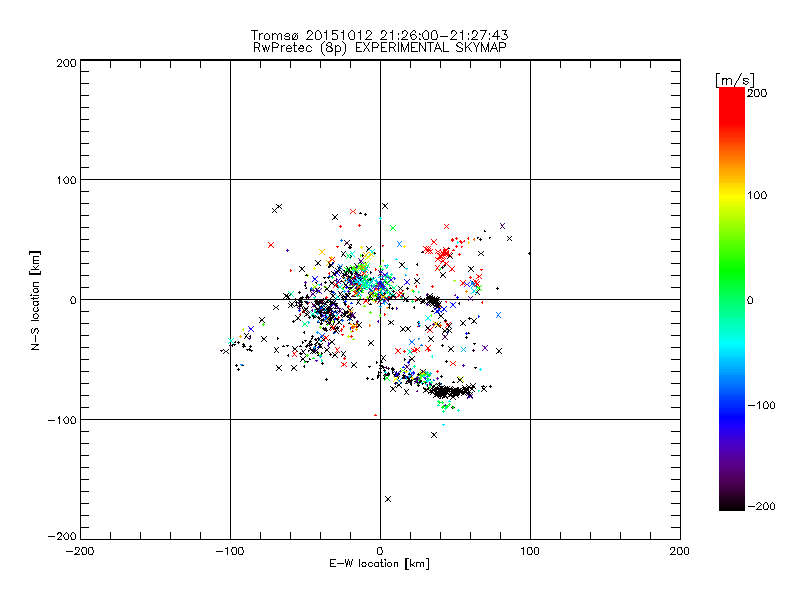800x600 pixels.
Task: Click the x-axis tick label '200'
Action: click(680, 551)
